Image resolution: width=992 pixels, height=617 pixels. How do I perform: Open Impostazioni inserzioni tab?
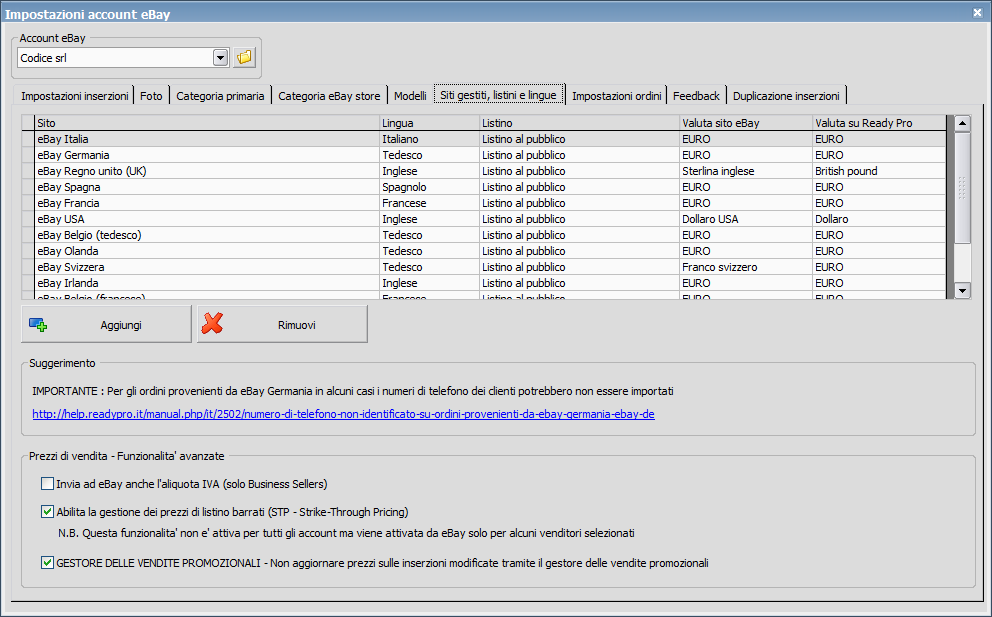74,96
